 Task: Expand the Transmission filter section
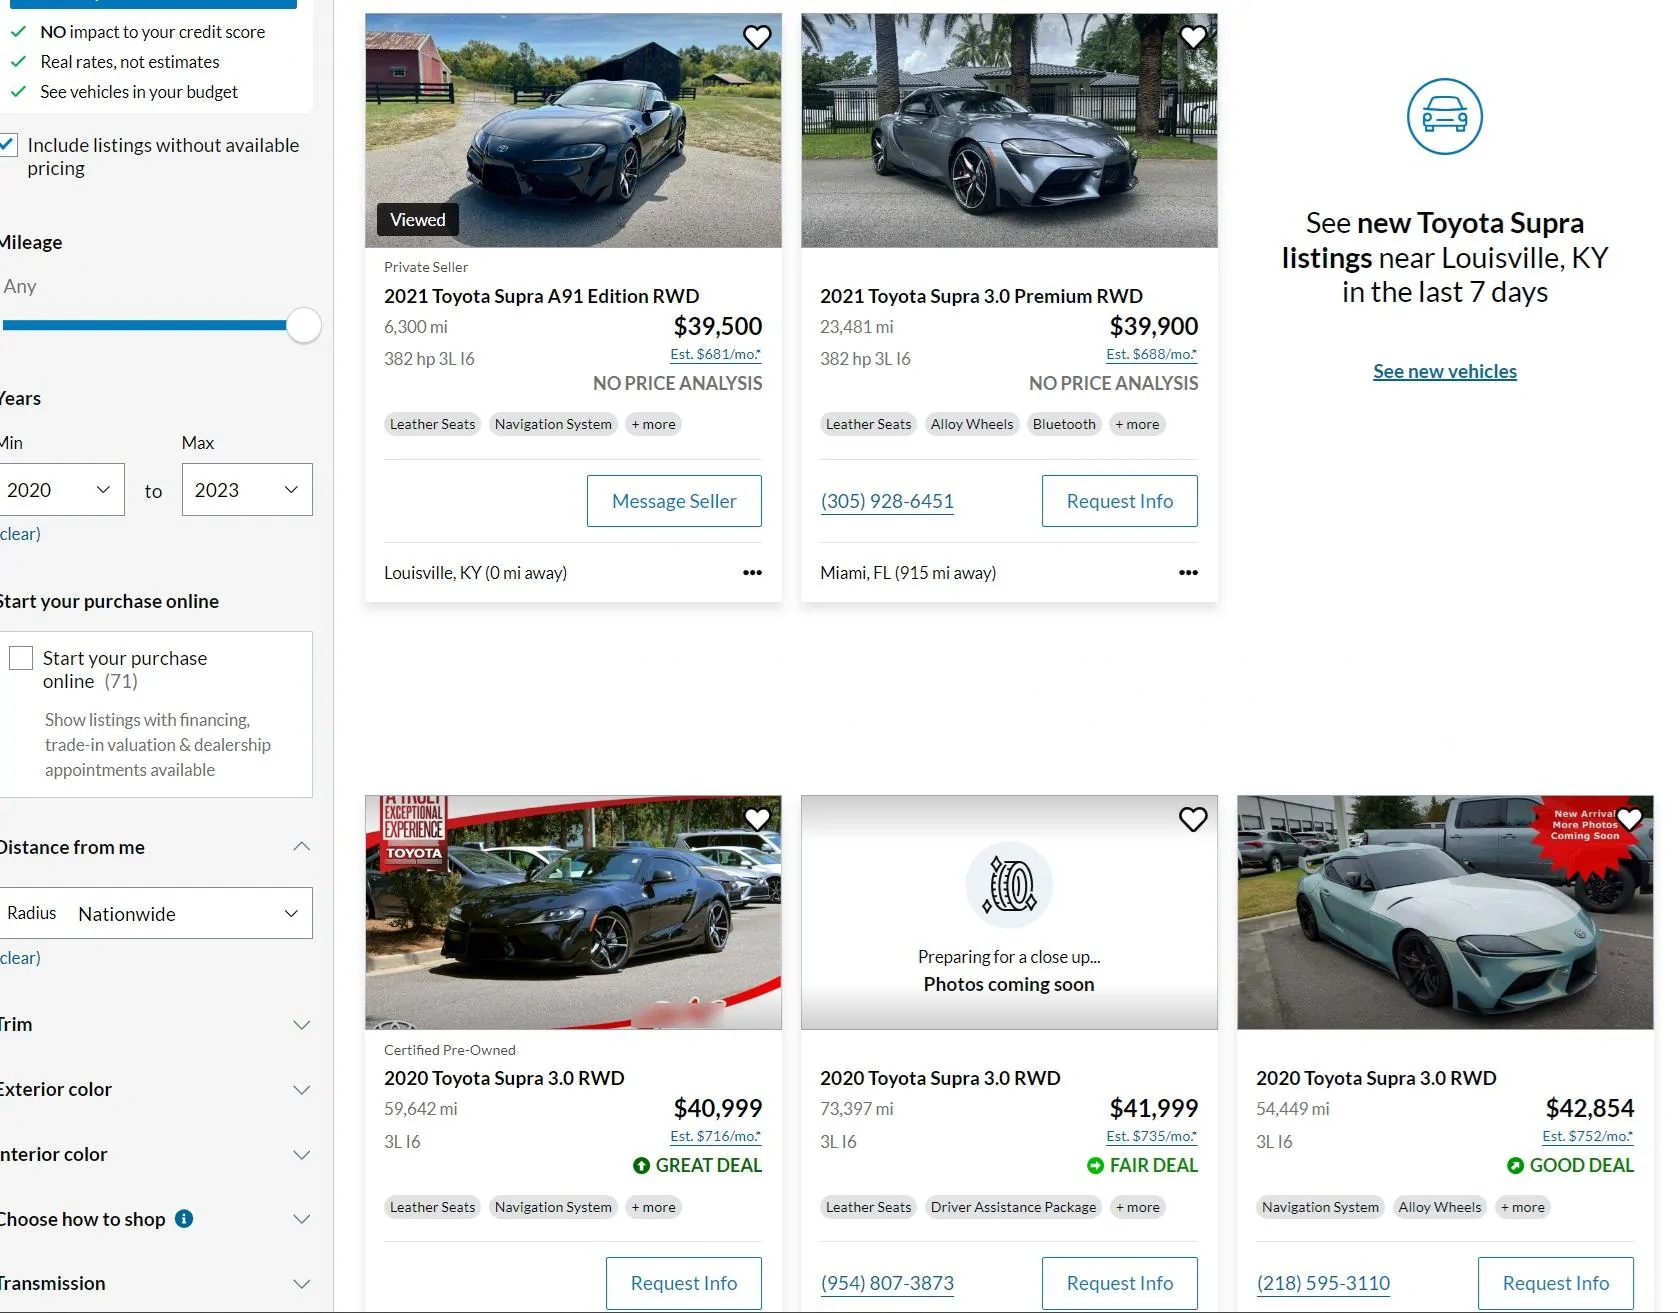(301, 1284)
